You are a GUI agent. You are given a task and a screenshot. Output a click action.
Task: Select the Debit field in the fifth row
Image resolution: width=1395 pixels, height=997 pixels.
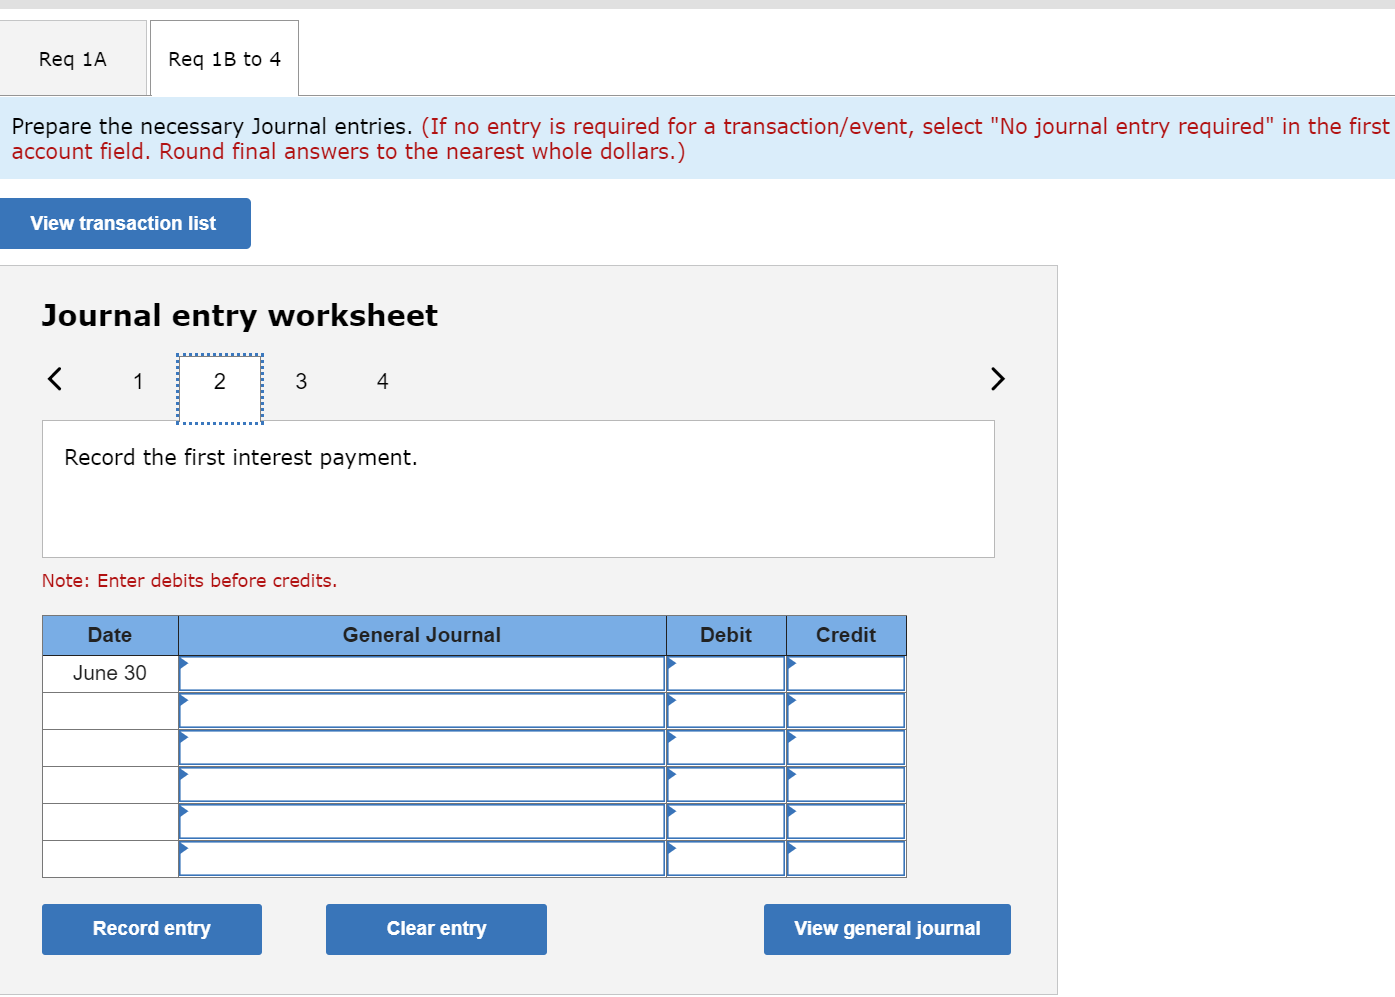tap(726, 821)
